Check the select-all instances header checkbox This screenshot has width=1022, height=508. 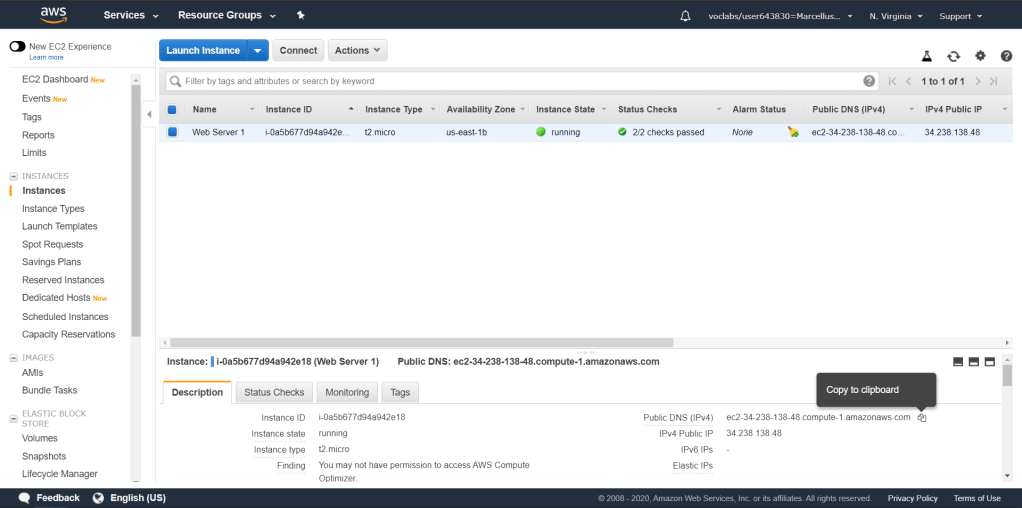pos(172,110)
